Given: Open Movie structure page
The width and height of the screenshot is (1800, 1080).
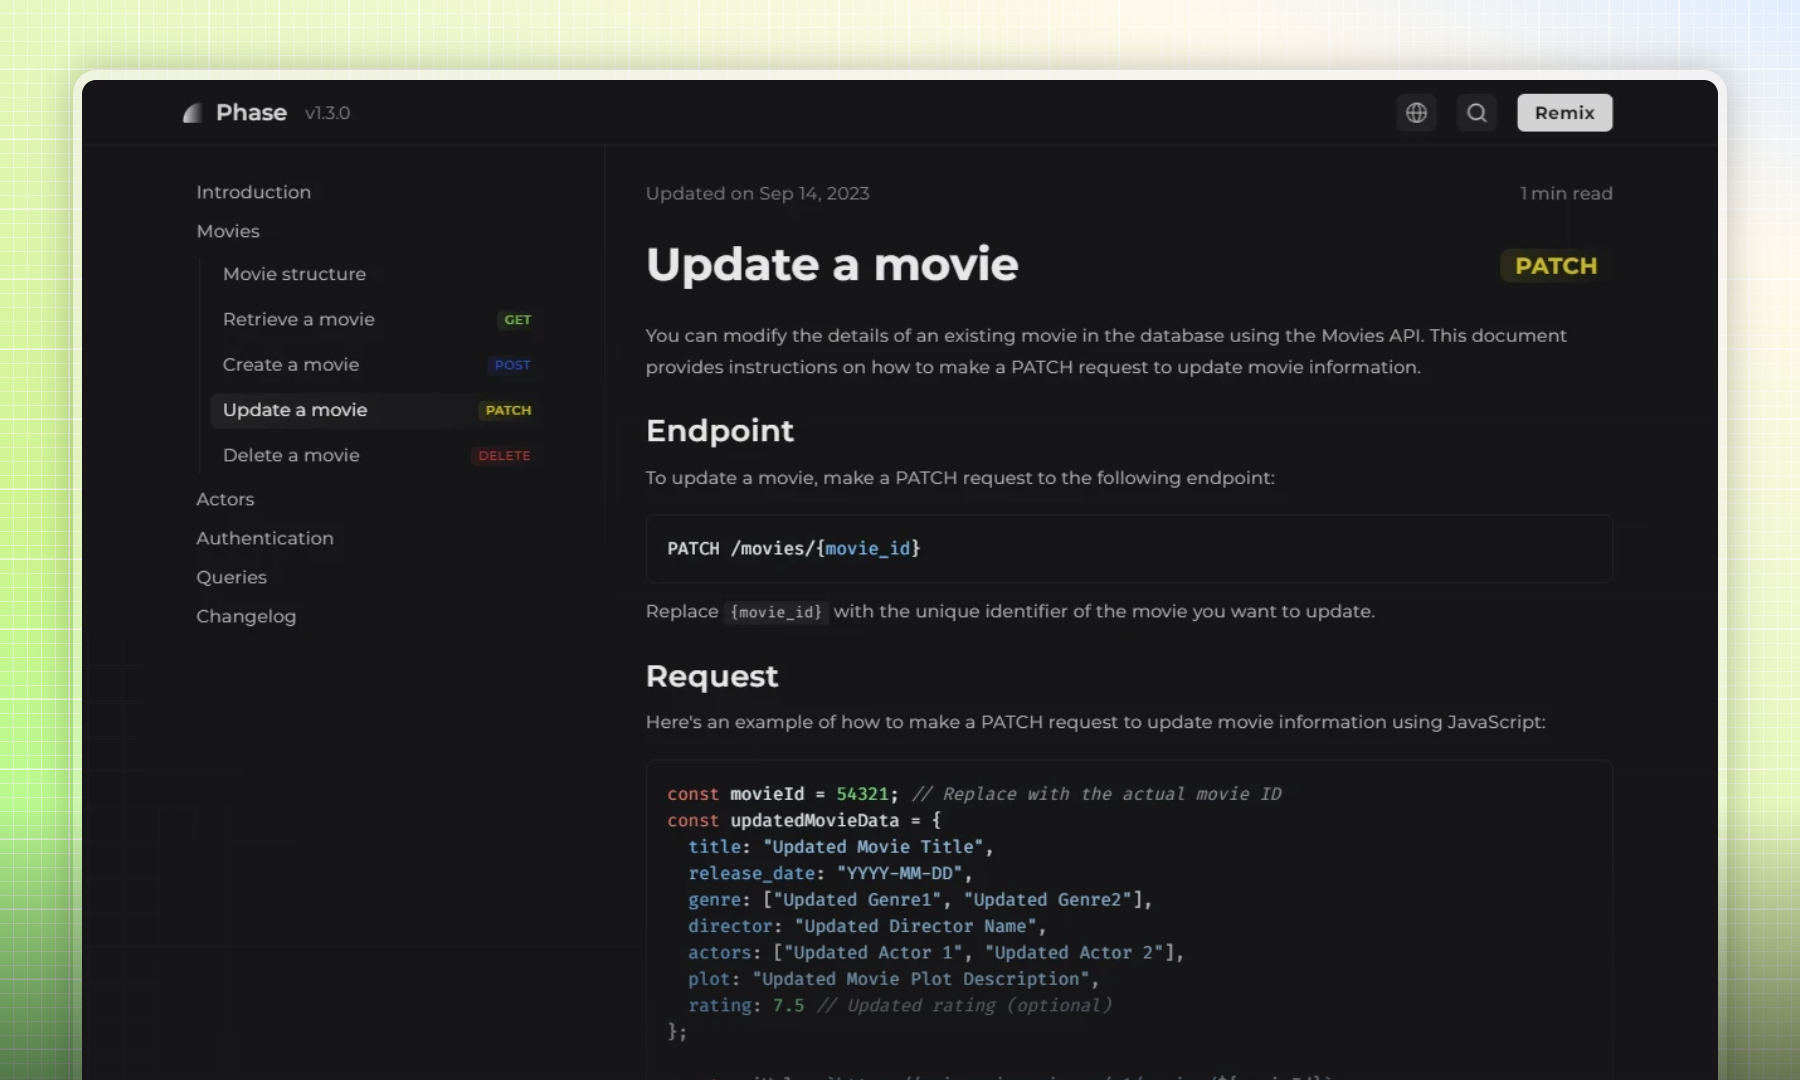Looking at the screenshot, I should (294, 274).
